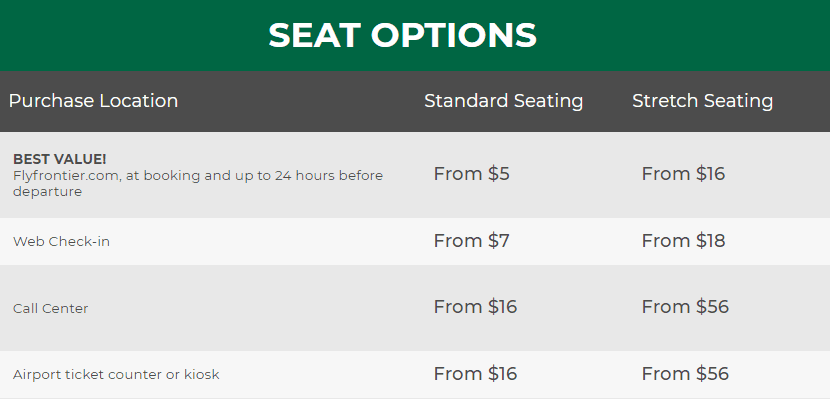Click the dark gray table header bar

[415, 101]
